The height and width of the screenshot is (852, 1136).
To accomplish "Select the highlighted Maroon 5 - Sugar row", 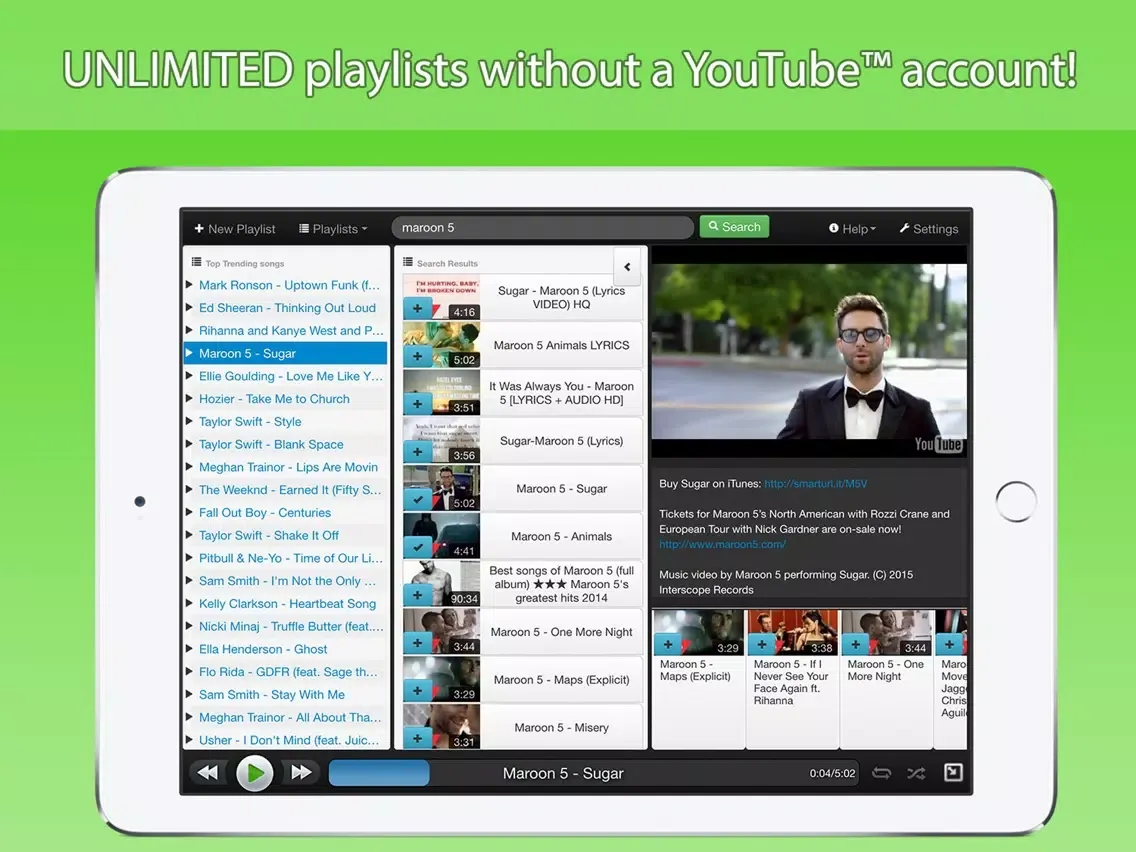I will [285, 354].
